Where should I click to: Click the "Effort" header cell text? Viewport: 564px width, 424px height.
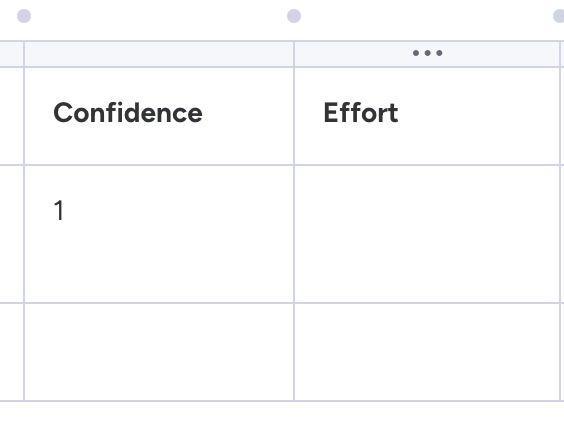tap(361, 113)
